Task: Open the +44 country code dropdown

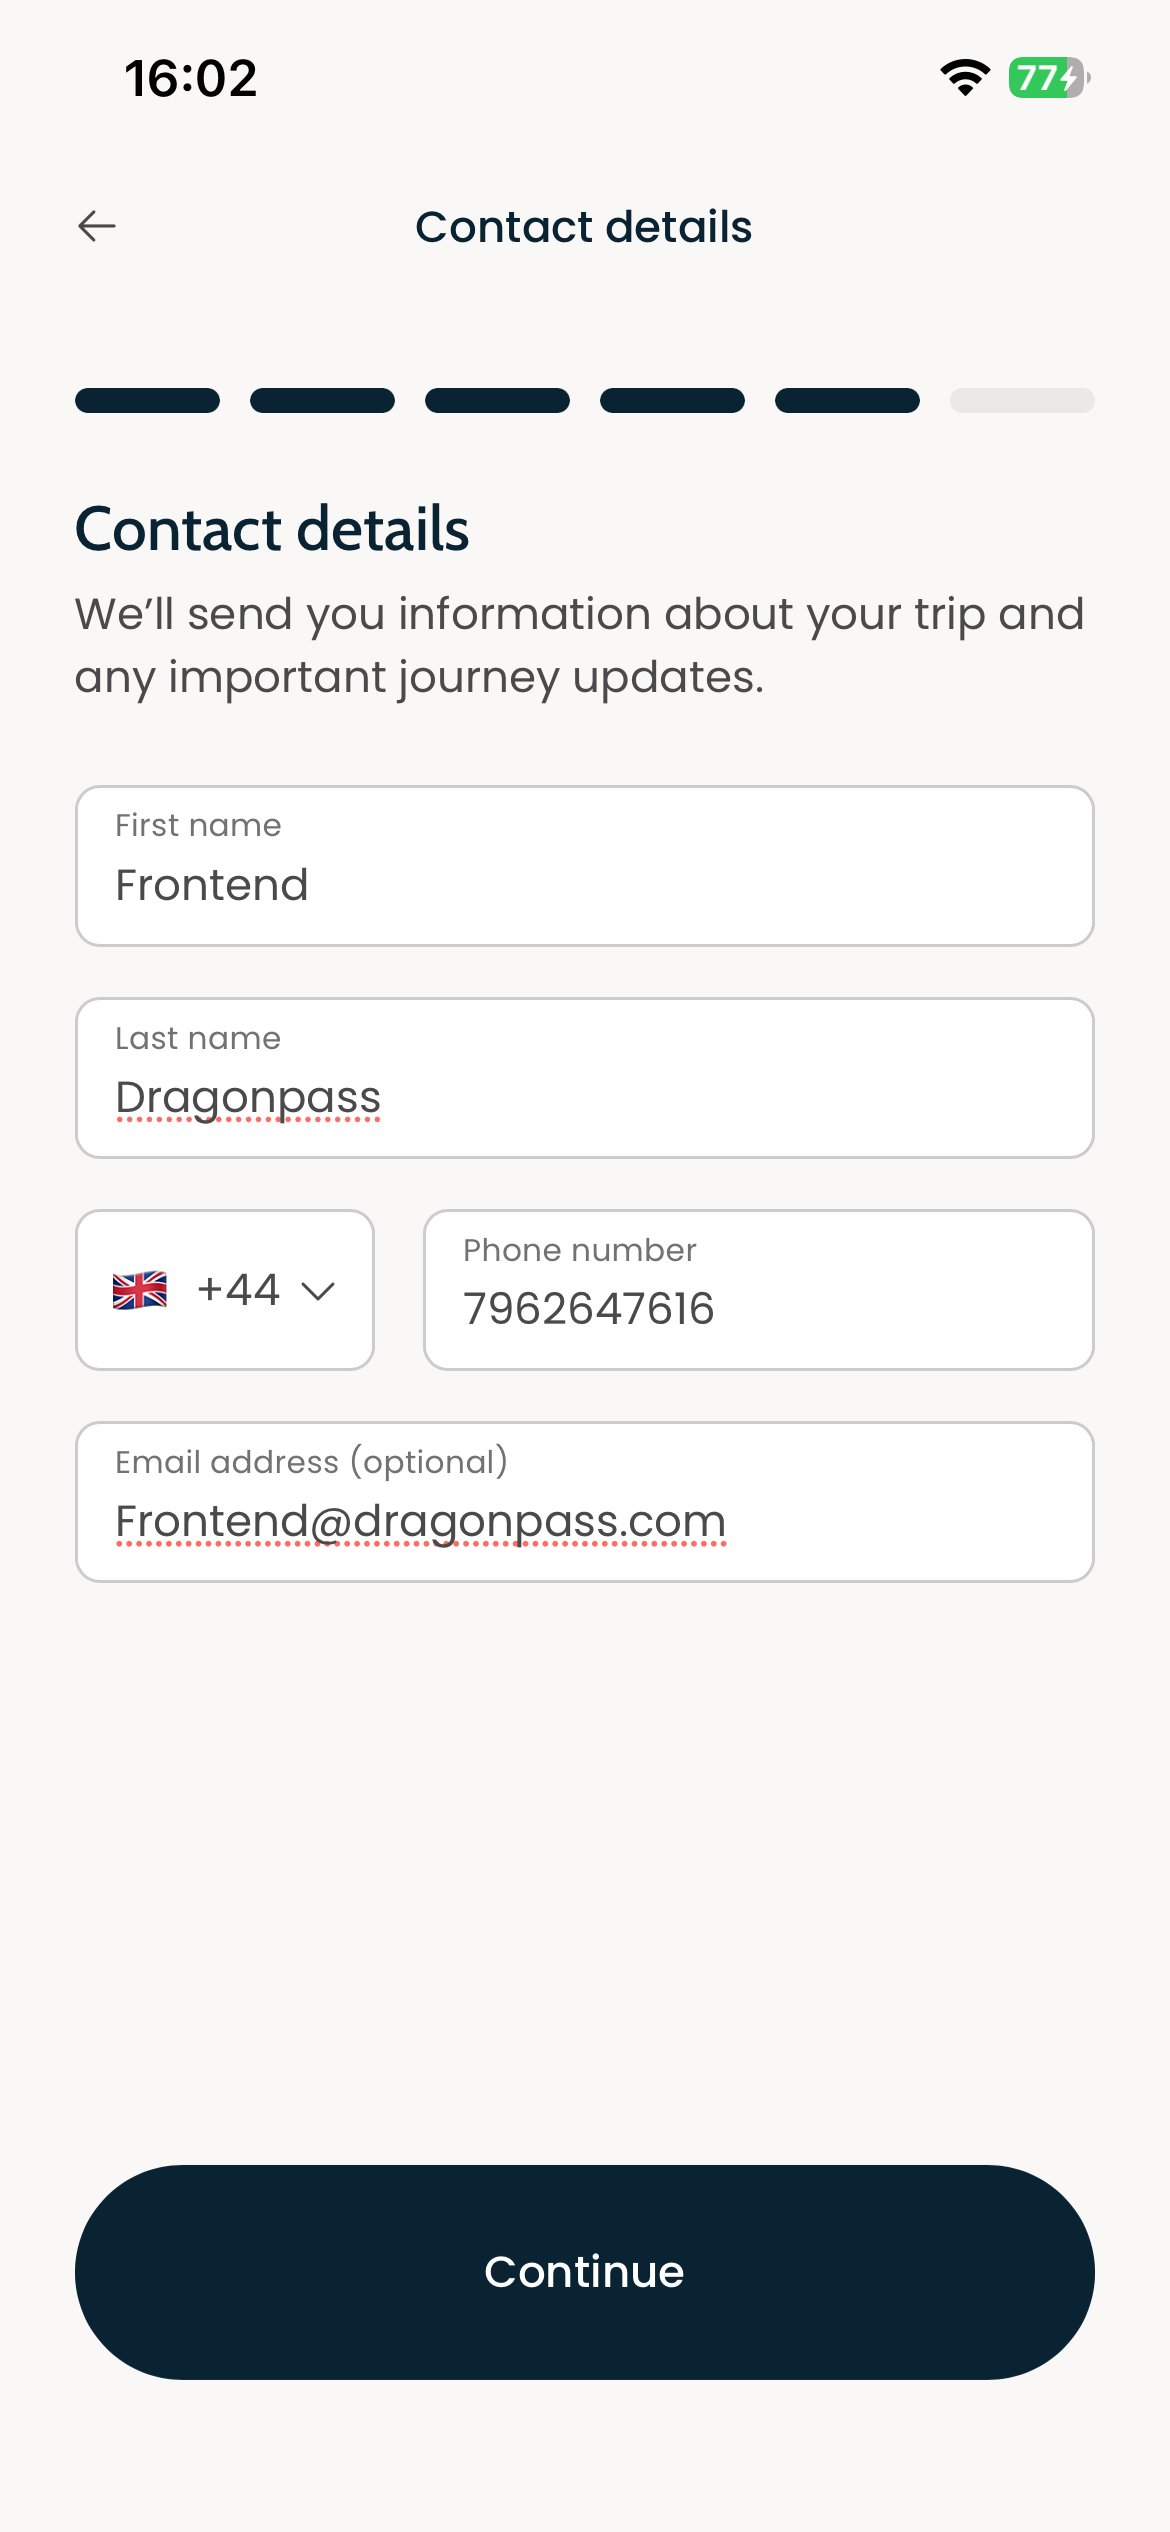Action: coord(225,1290)
